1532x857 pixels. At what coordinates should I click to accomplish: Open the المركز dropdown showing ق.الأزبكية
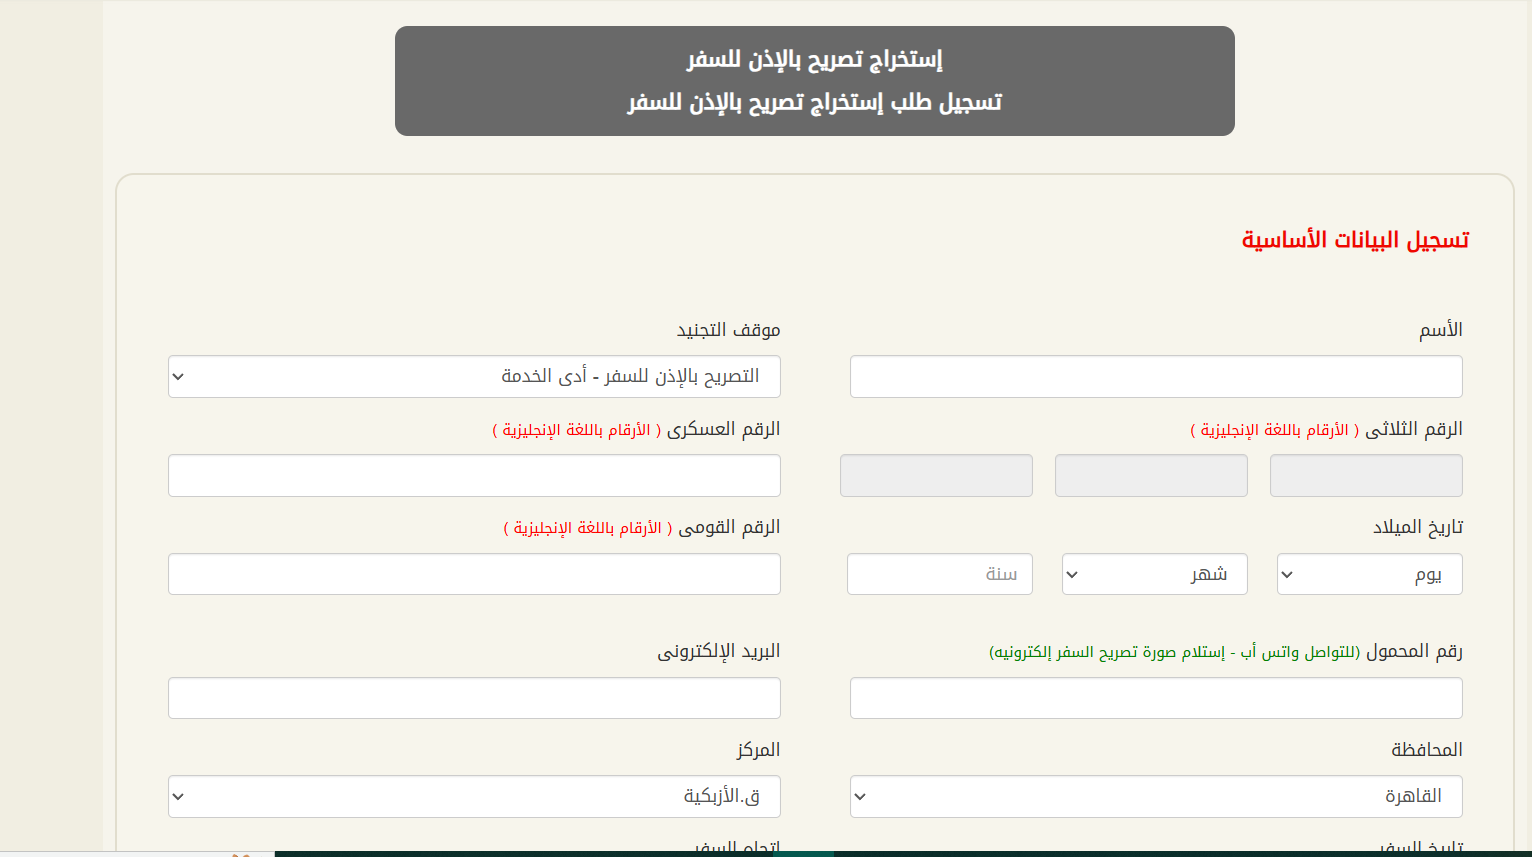474,797
